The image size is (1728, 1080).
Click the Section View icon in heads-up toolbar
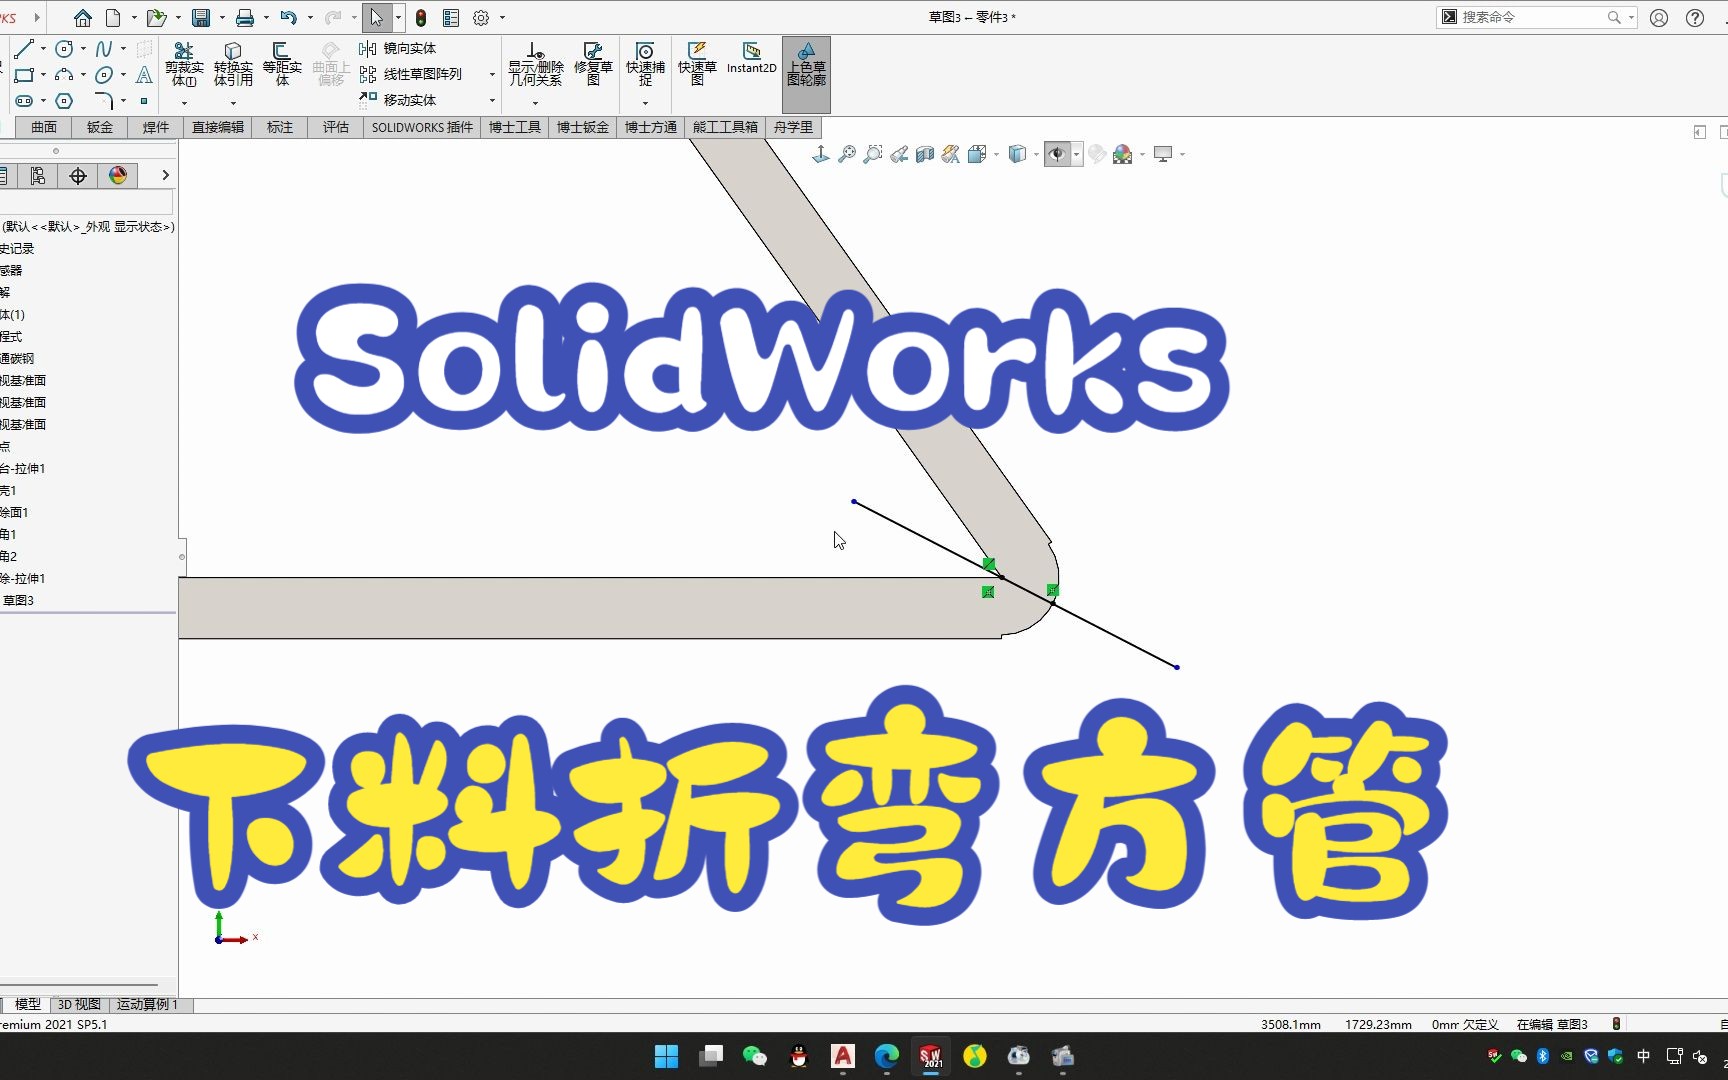(924, 153)
